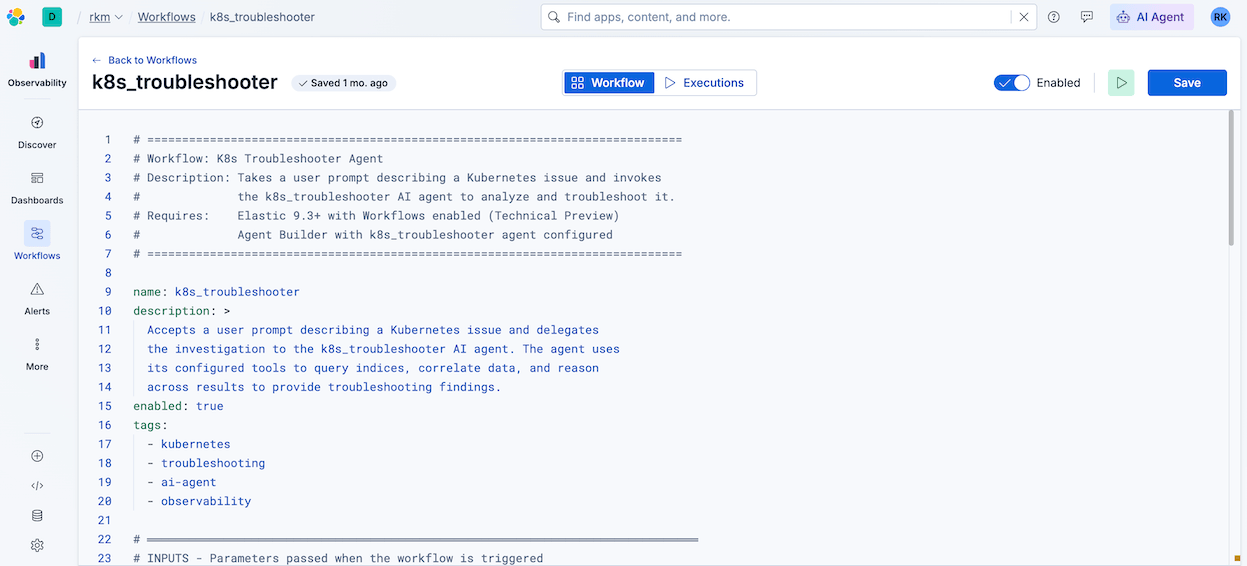Click the '# Requires: Elastic 9.3+' comment line
Viewport: 1247px width, 566px height.
pos(376,216)
